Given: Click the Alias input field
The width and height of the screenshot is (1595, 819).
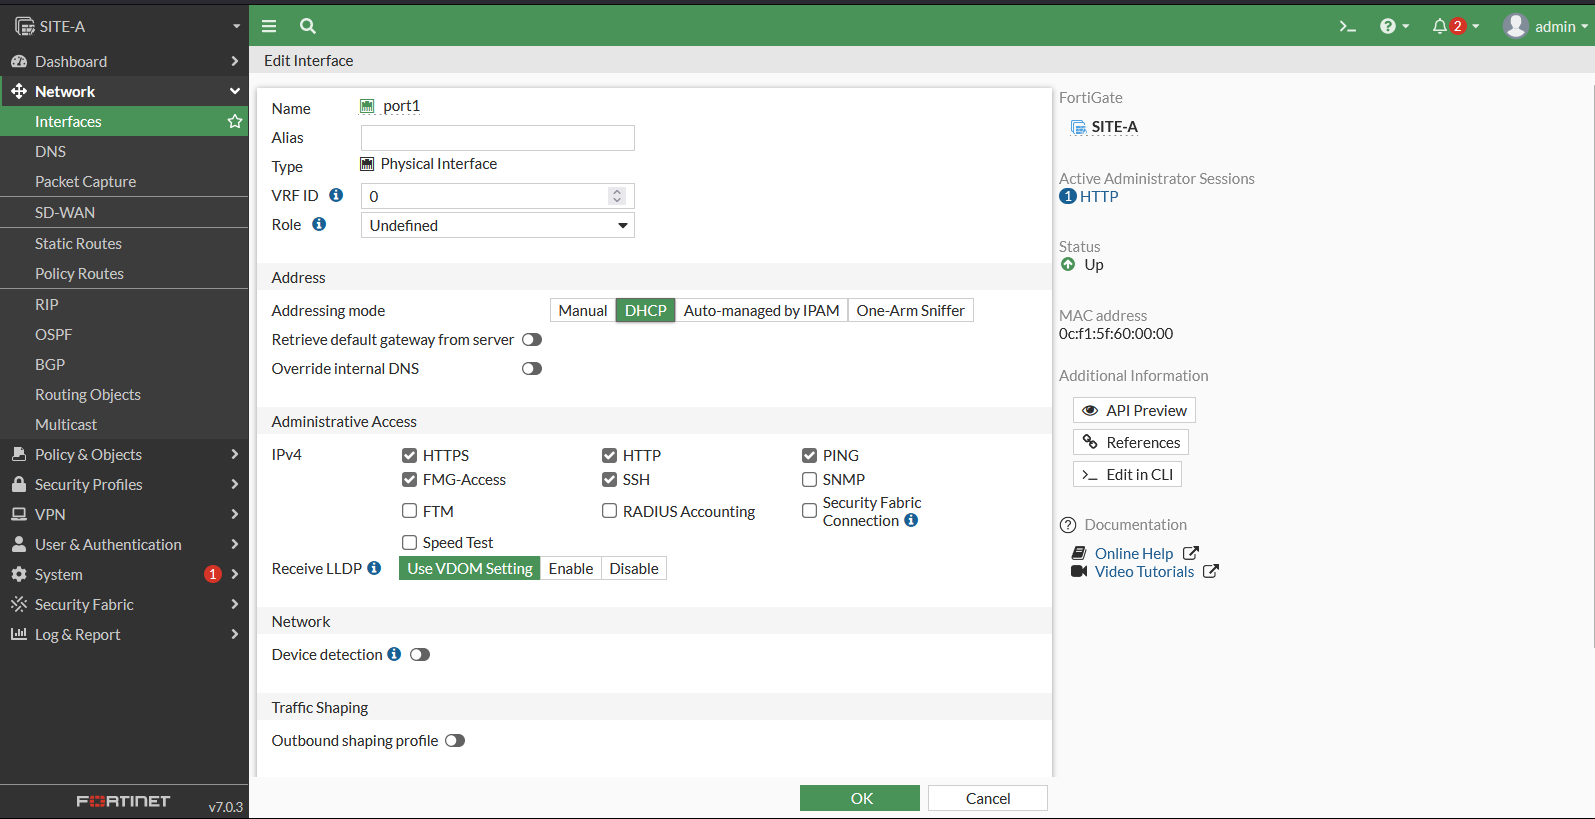Looking at the screenshot, I should pyautogui.click(x=497, y=138).
